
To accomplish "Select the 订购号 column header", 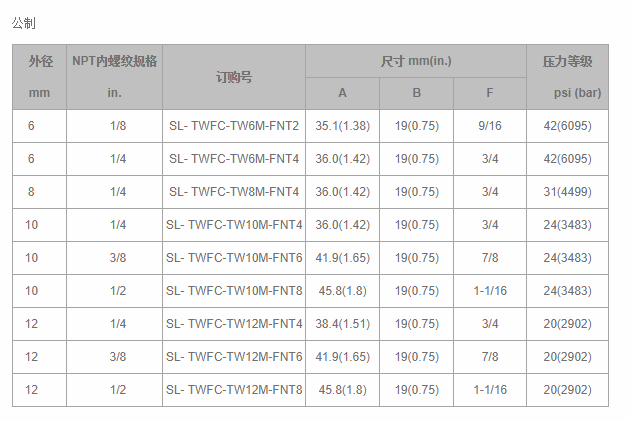I will click(234, 77).
